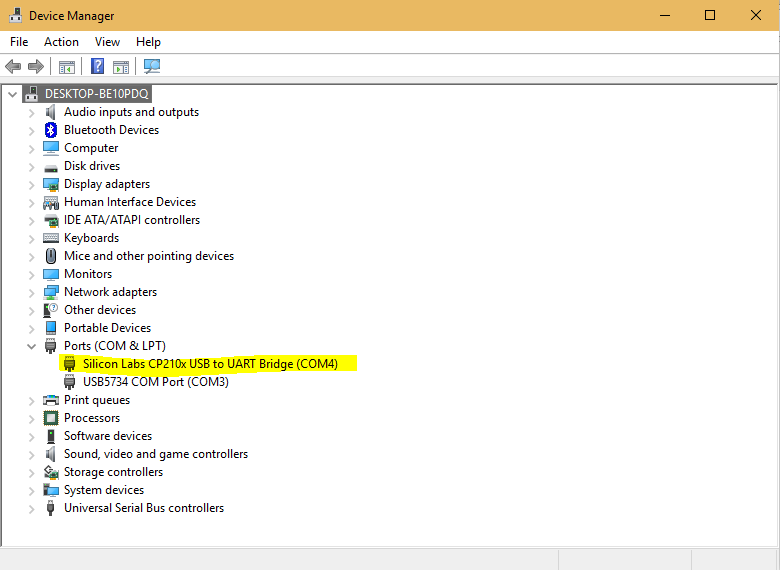
Task: Click the Computer category monitor icon
Action: [x=51, y=148]
